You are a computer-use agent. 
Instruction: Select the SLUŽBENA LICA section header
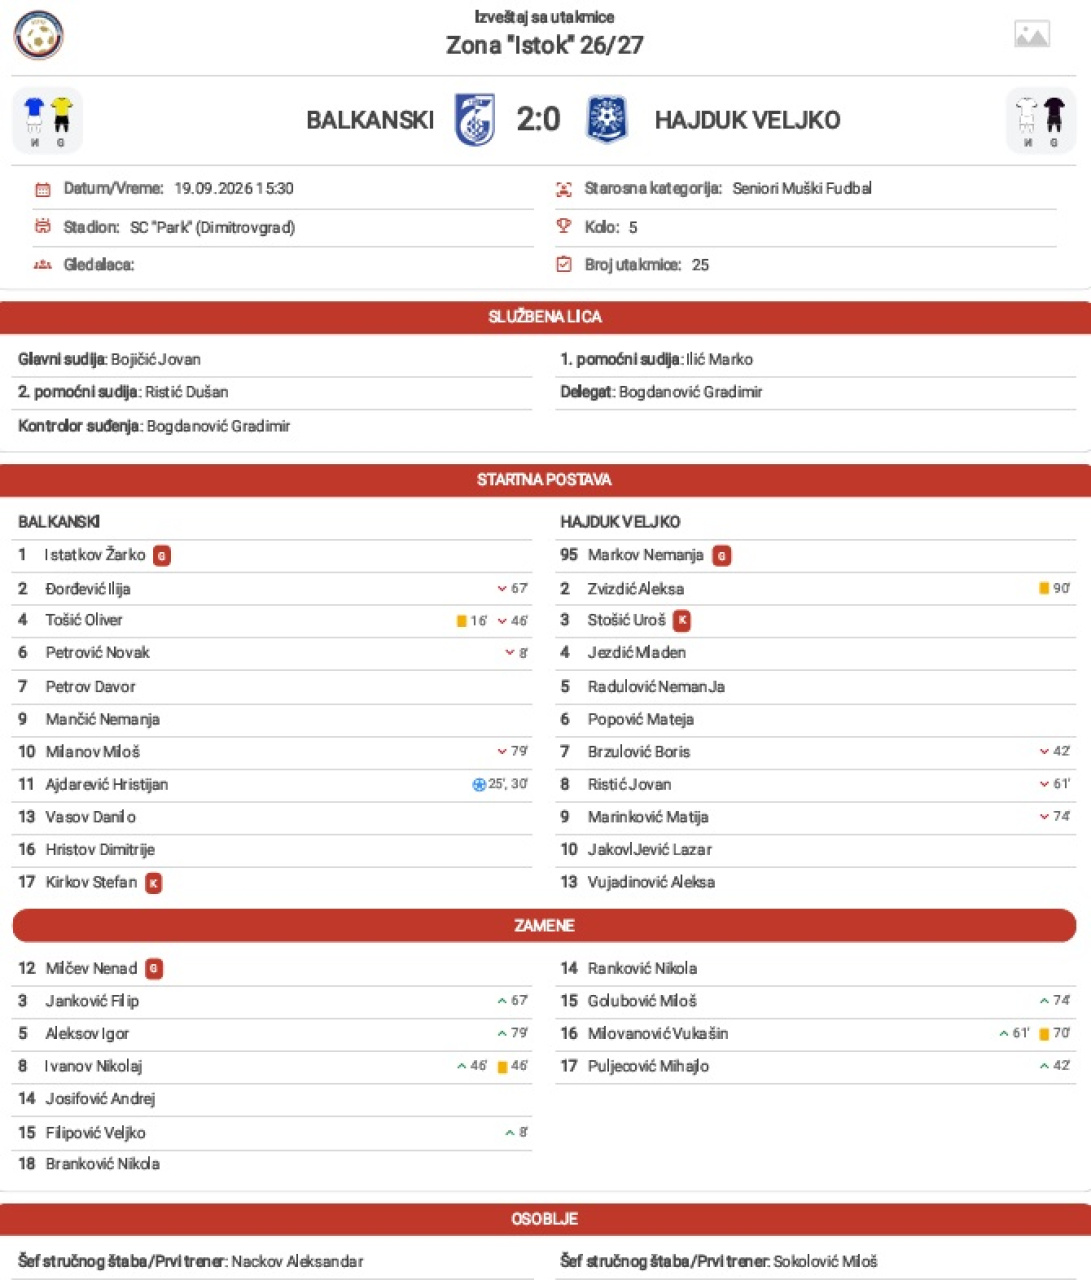coord(545,317)
